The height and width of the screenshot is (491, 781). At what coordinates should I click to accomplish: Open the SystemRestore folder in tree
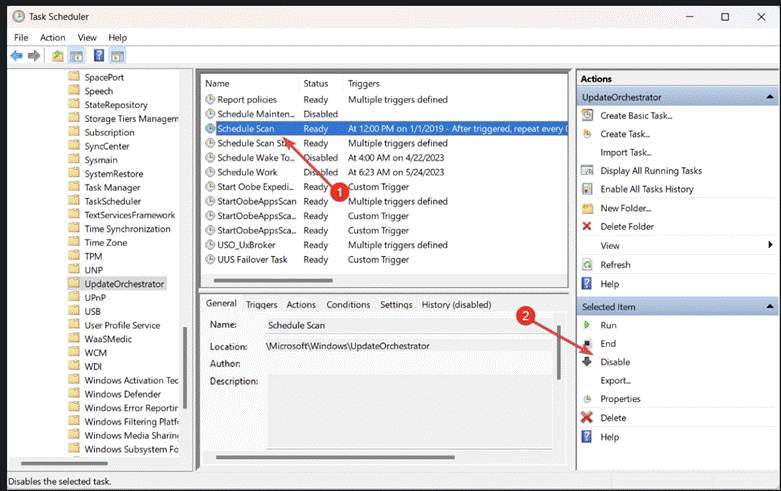coord(114,174)
